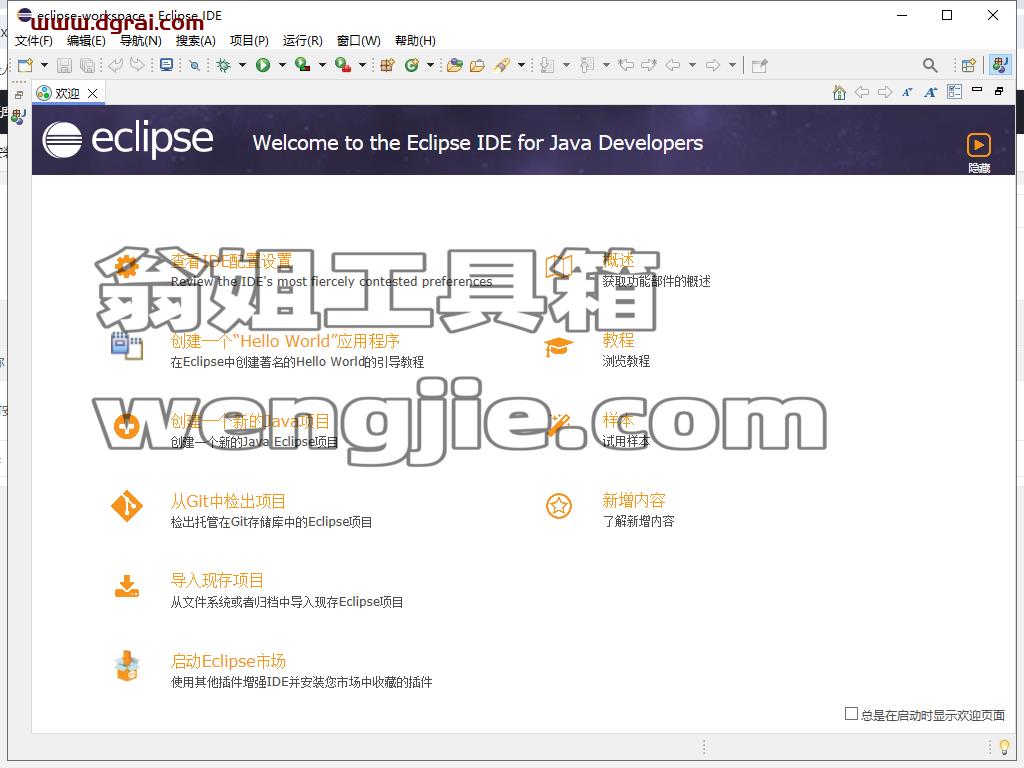
Task: Expand the Coverage dropdown arrow
Action: tap(322, 65)
